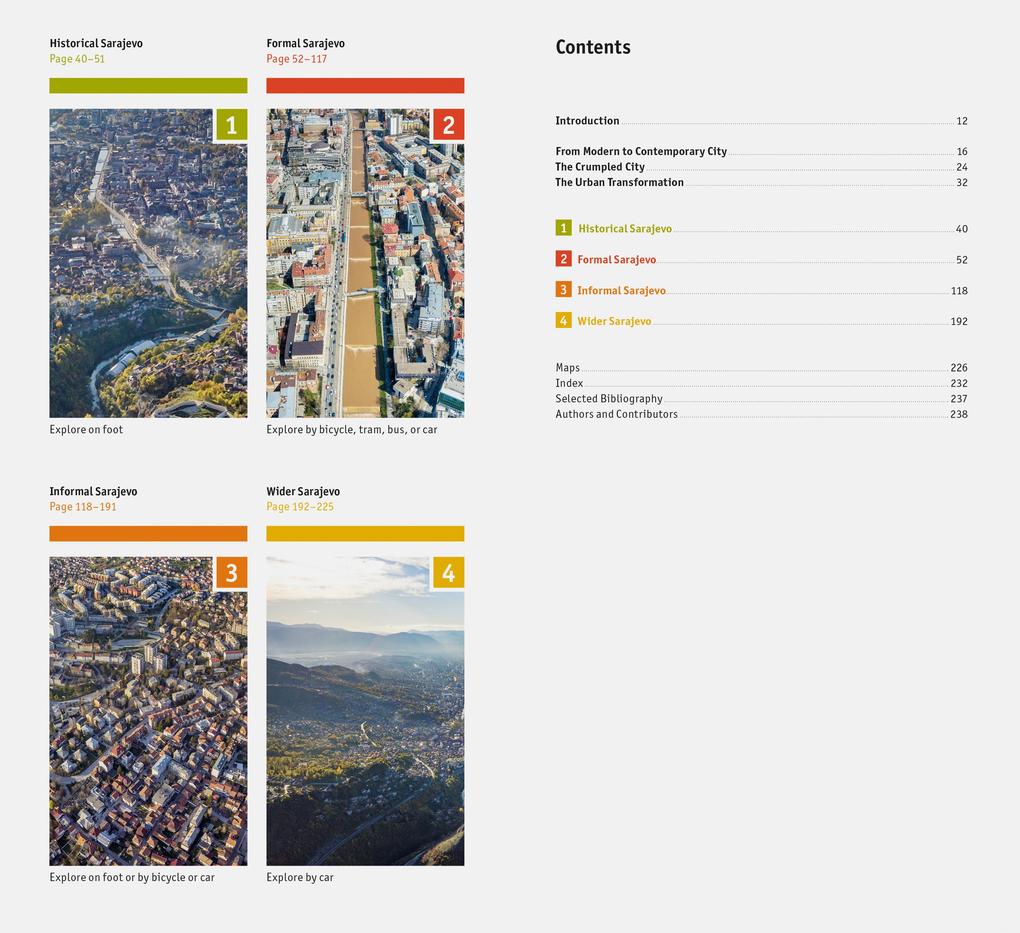1020x933 pixels.
Task: Select the red square icon beside Formal Sarajevo entry
Action: pos(562,259)
